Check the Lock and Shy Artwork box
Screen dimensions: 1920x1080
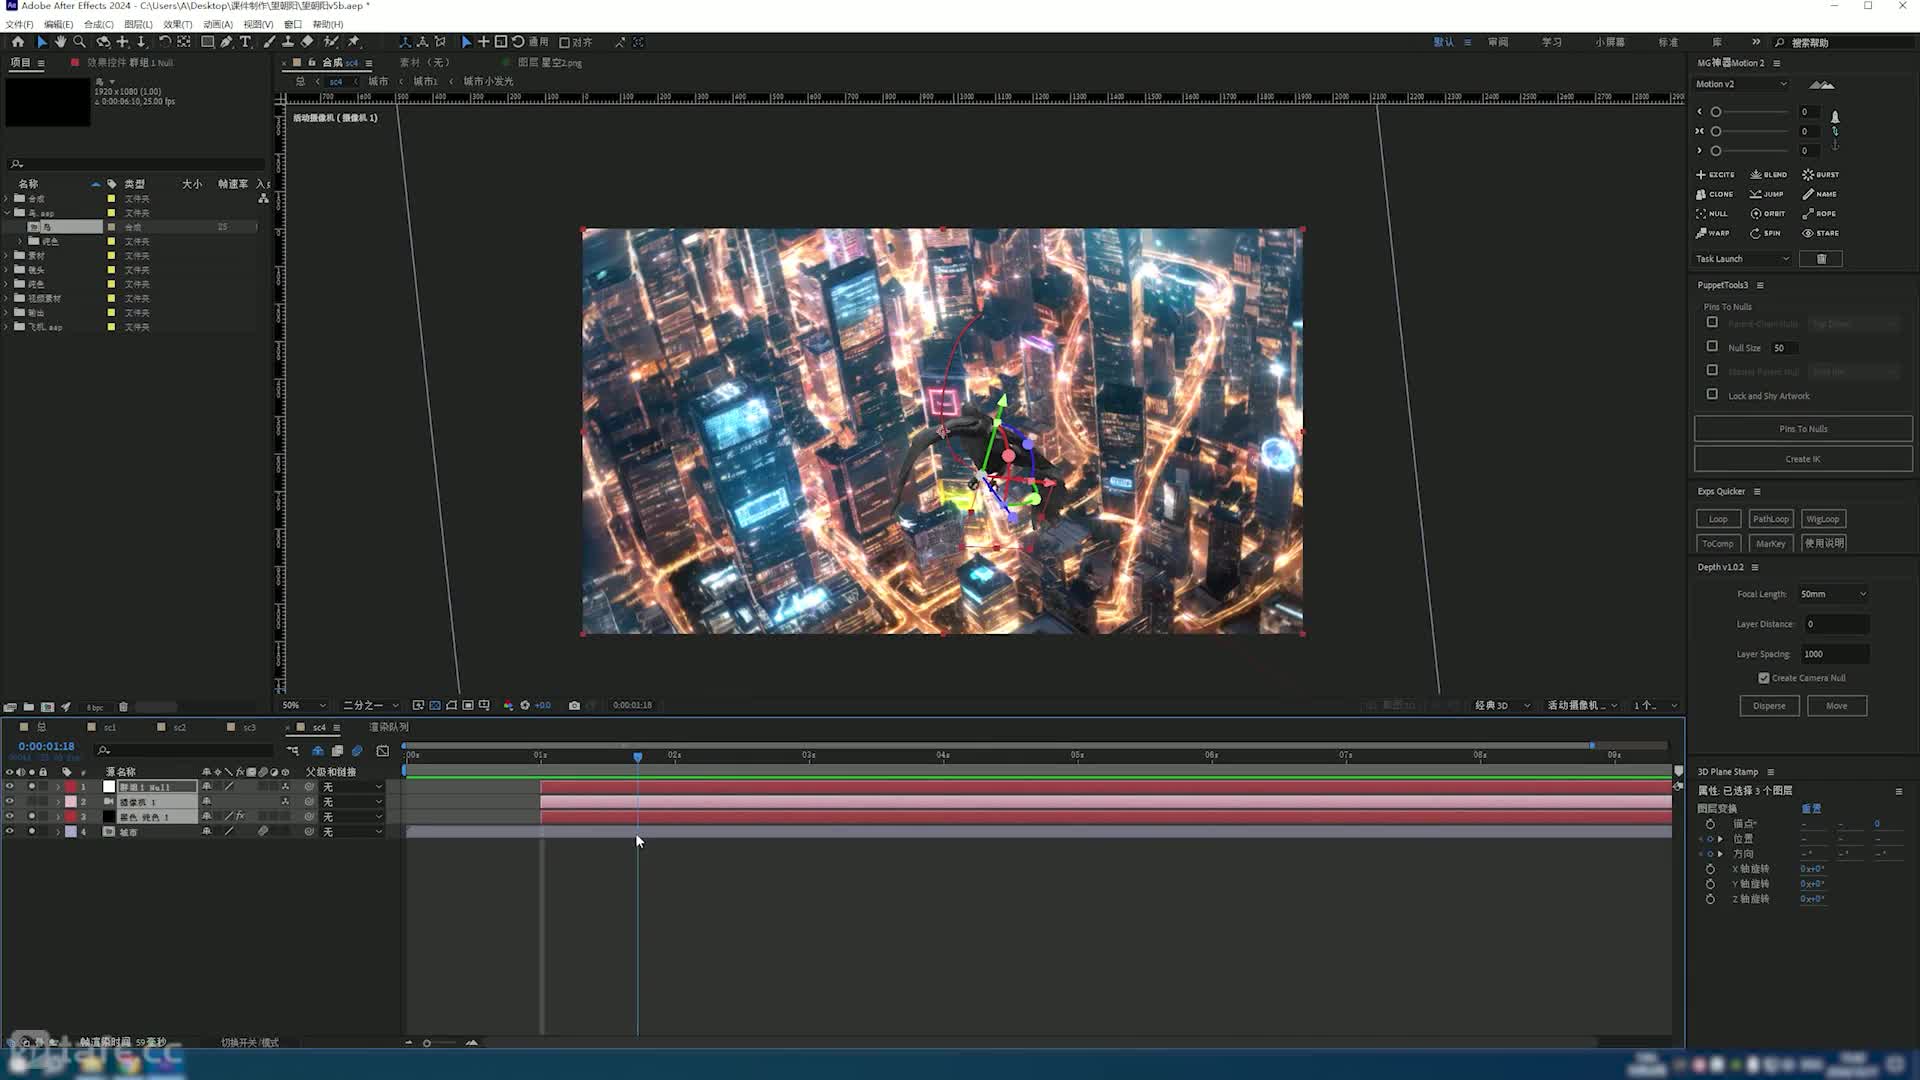point(1712,395)
